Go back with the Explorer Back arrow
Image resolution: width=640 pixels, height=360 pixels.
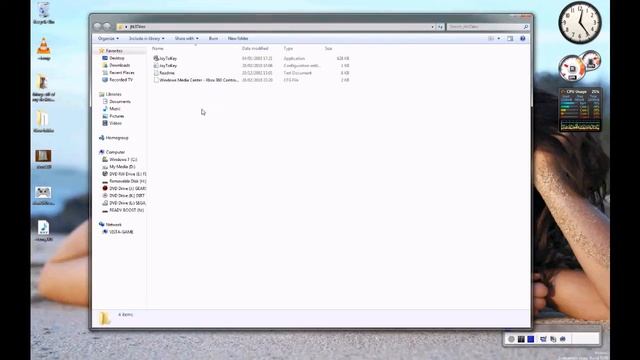(x=97, y=27)
